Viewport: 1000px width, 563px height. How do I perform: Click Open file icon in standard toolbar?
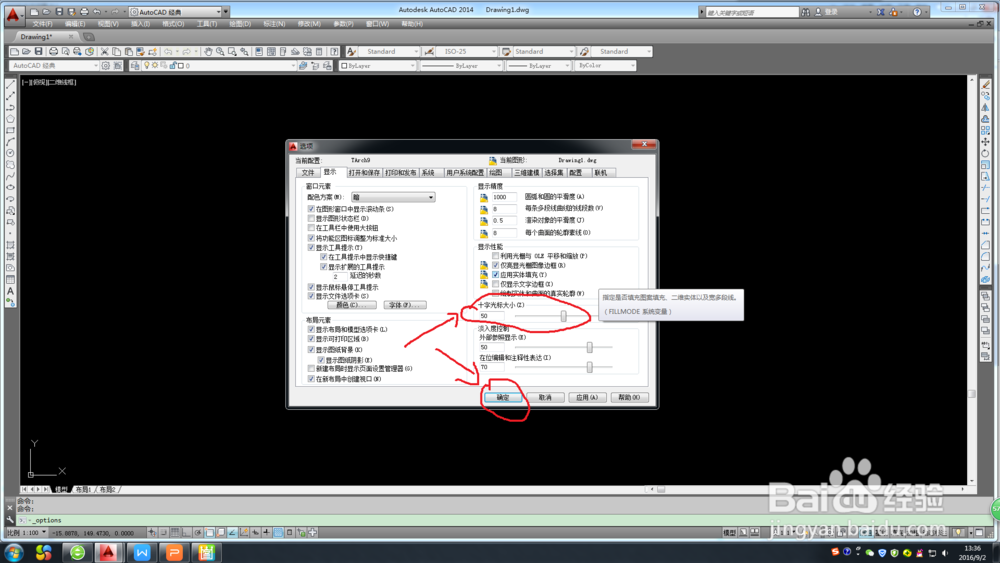[x=26, y=52]
